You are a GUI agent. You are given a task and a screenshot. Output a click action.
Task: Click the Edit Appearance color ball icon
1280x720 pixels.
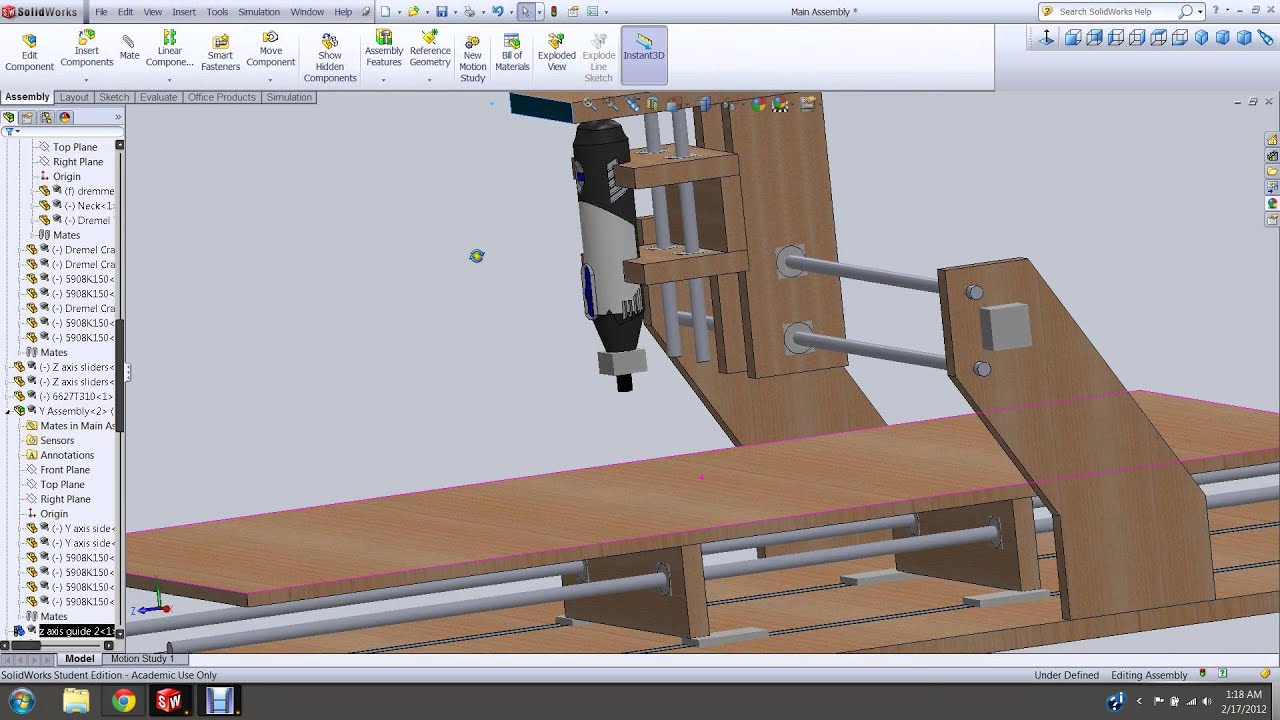[758, 104]
